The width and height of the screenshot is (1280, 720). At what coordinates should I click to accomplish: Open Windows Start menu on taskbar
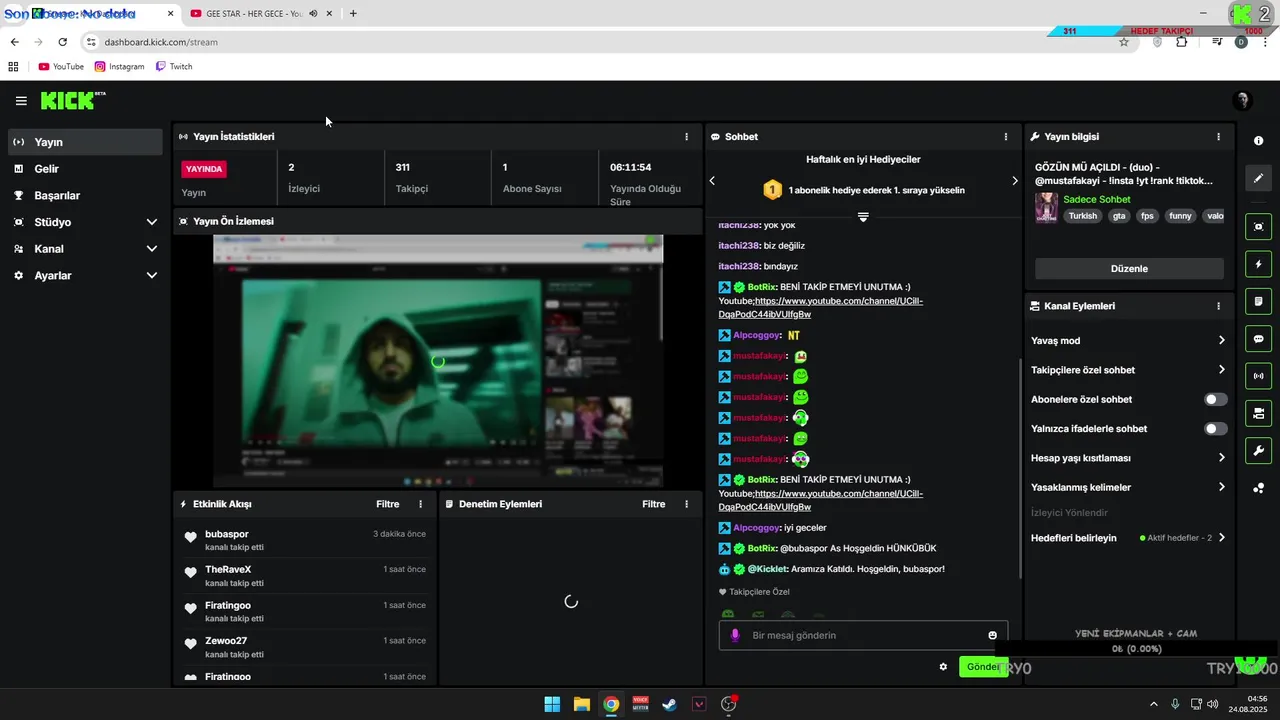coord(552,704)
